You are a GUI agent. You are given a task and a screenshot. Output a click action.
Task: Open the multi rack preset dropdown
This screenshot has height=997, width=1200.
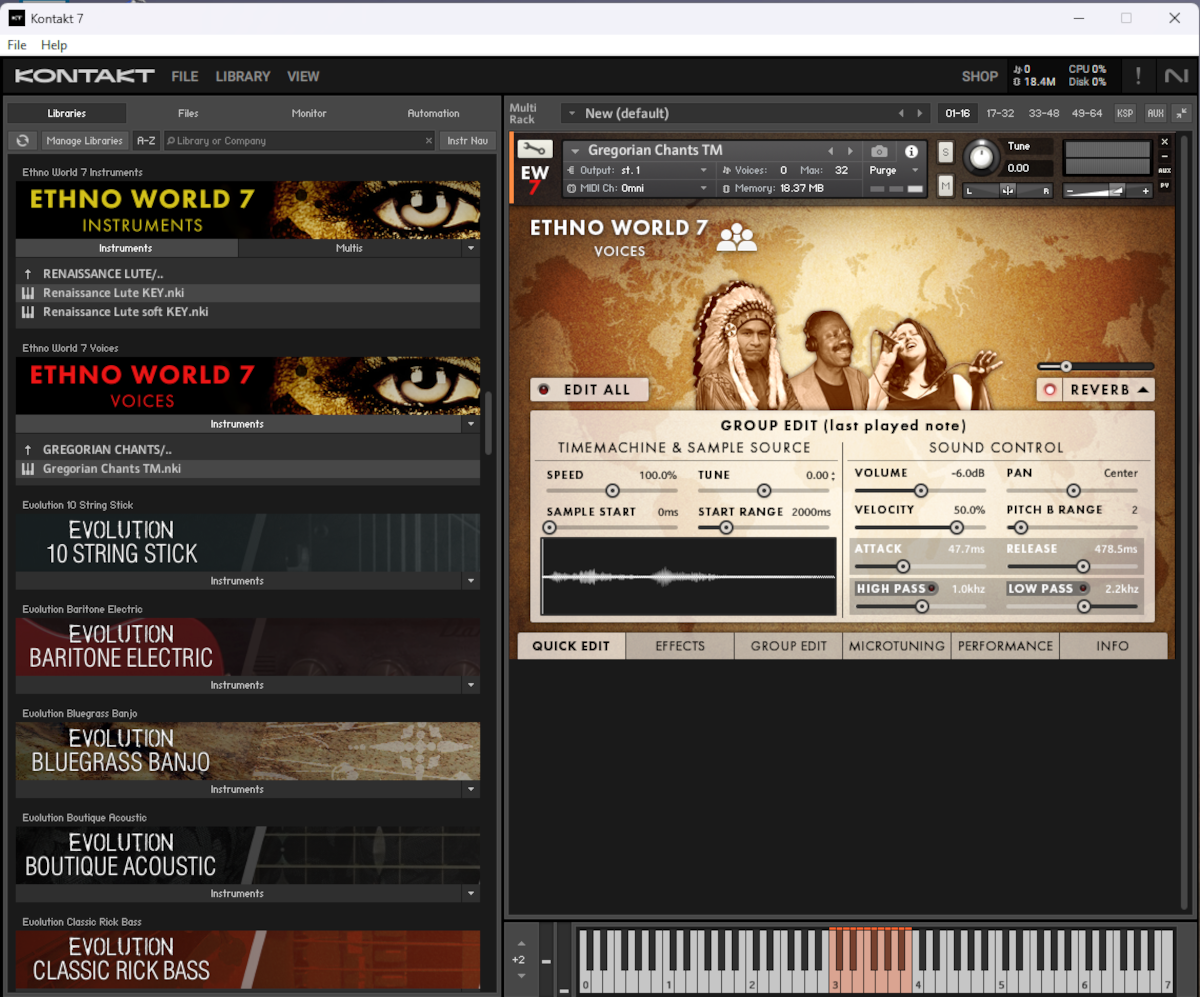tap(572, 113)
